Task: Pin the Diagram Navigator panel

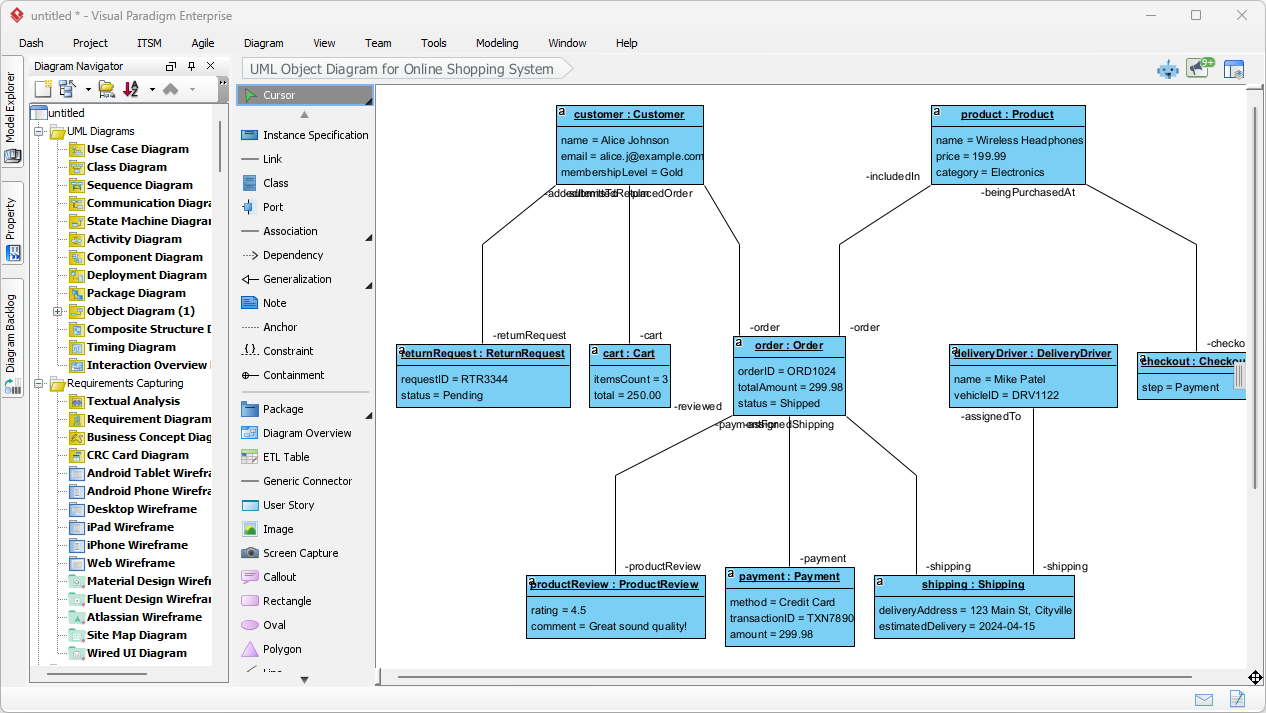Action: tap(190, 66)
